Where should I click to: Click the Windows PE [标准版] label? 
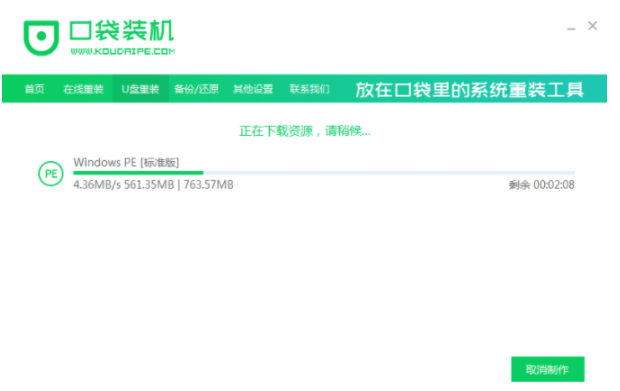coord(126,162)
